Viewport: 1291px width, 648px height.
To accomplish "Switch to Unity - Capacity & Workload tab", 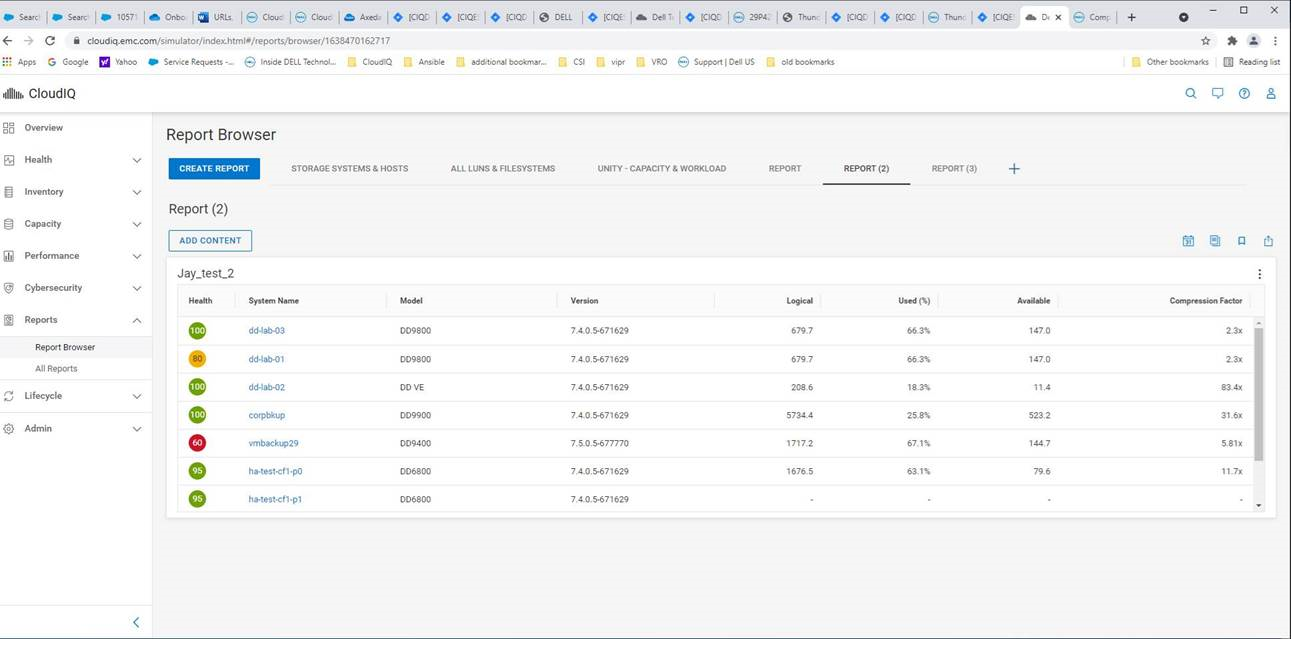I will (661, 169).
